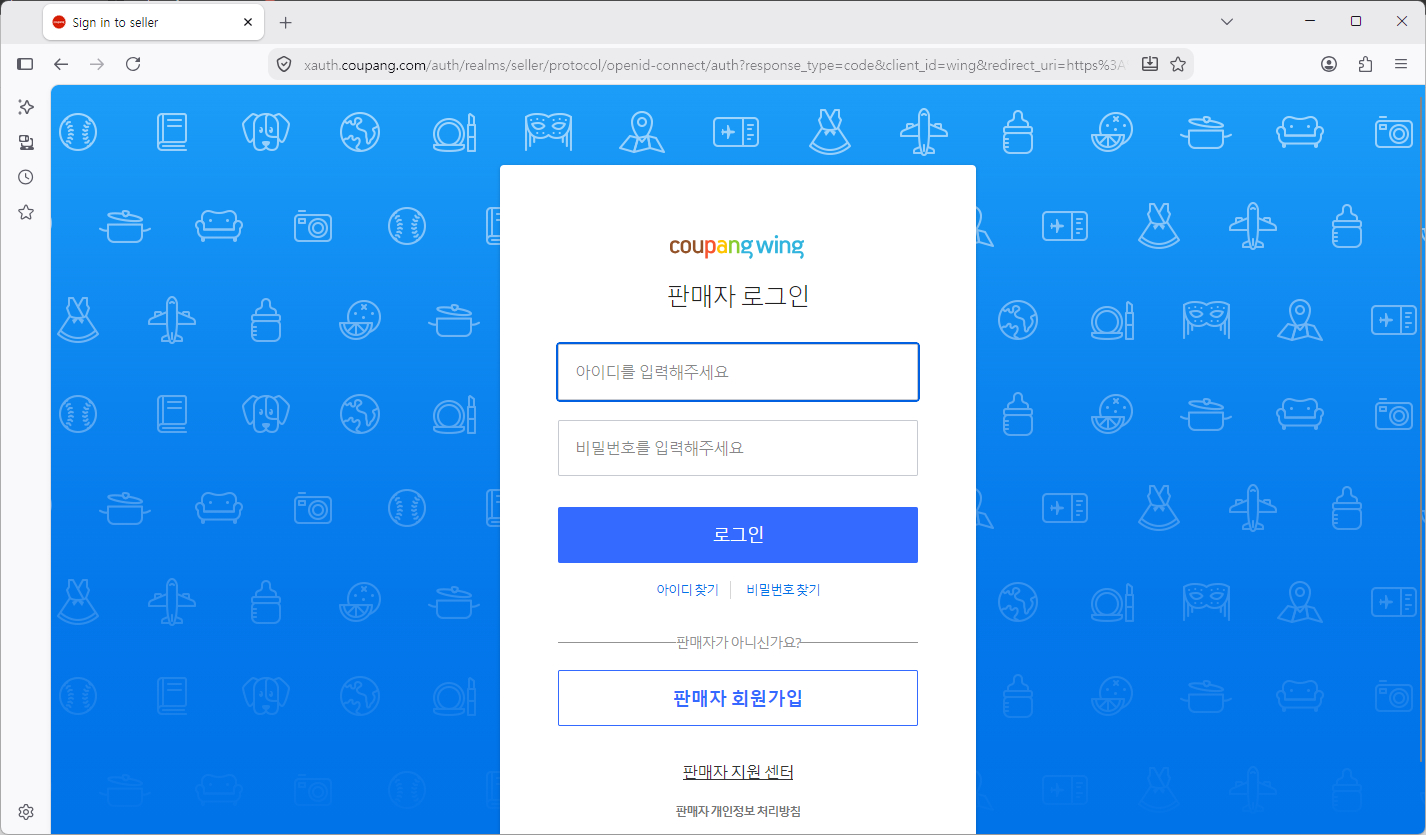Focus the 아이디를 입력해주세요 ID field
The height and width of the screenshot is (835, 1426).
738,372
